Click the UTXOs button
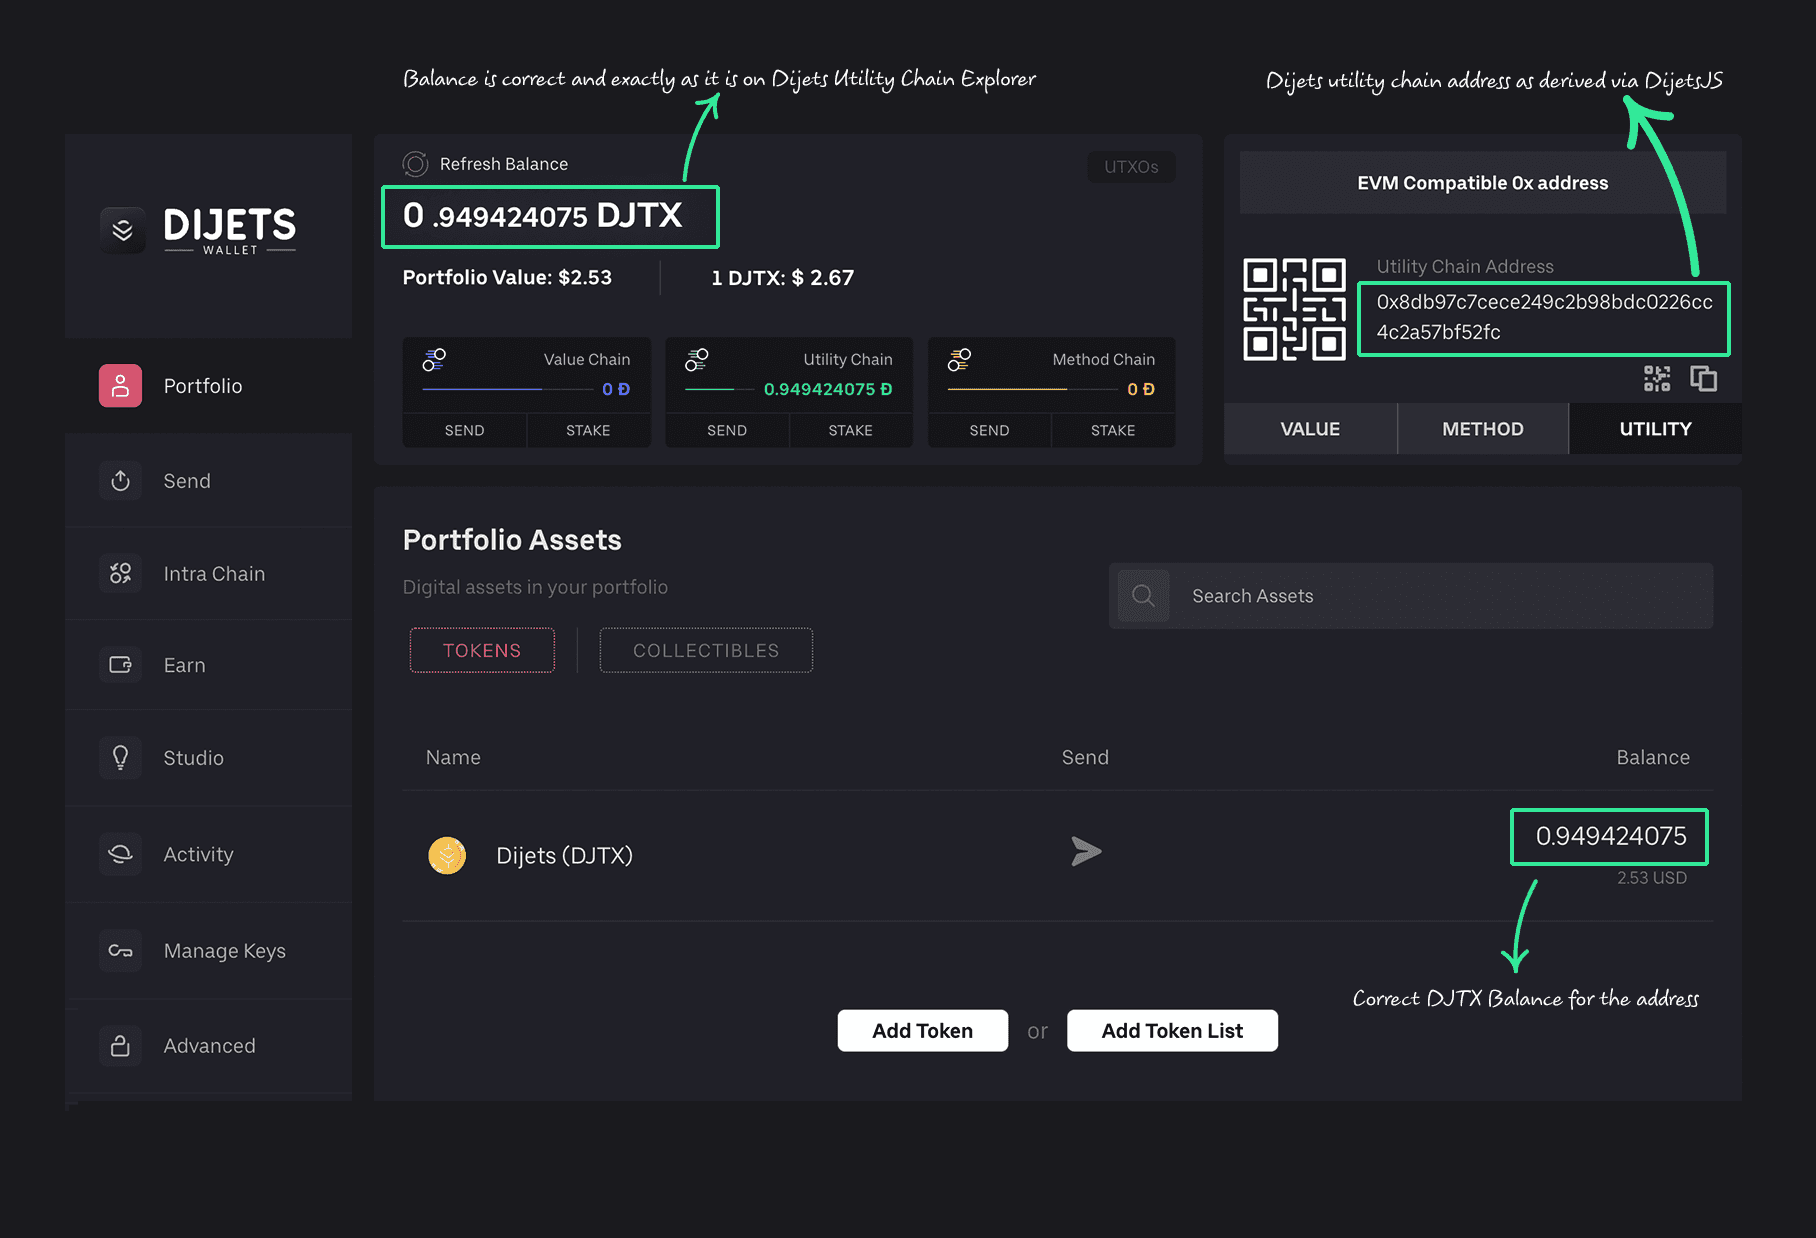Viewport: 1816px width, 1238px height. 1131,167
